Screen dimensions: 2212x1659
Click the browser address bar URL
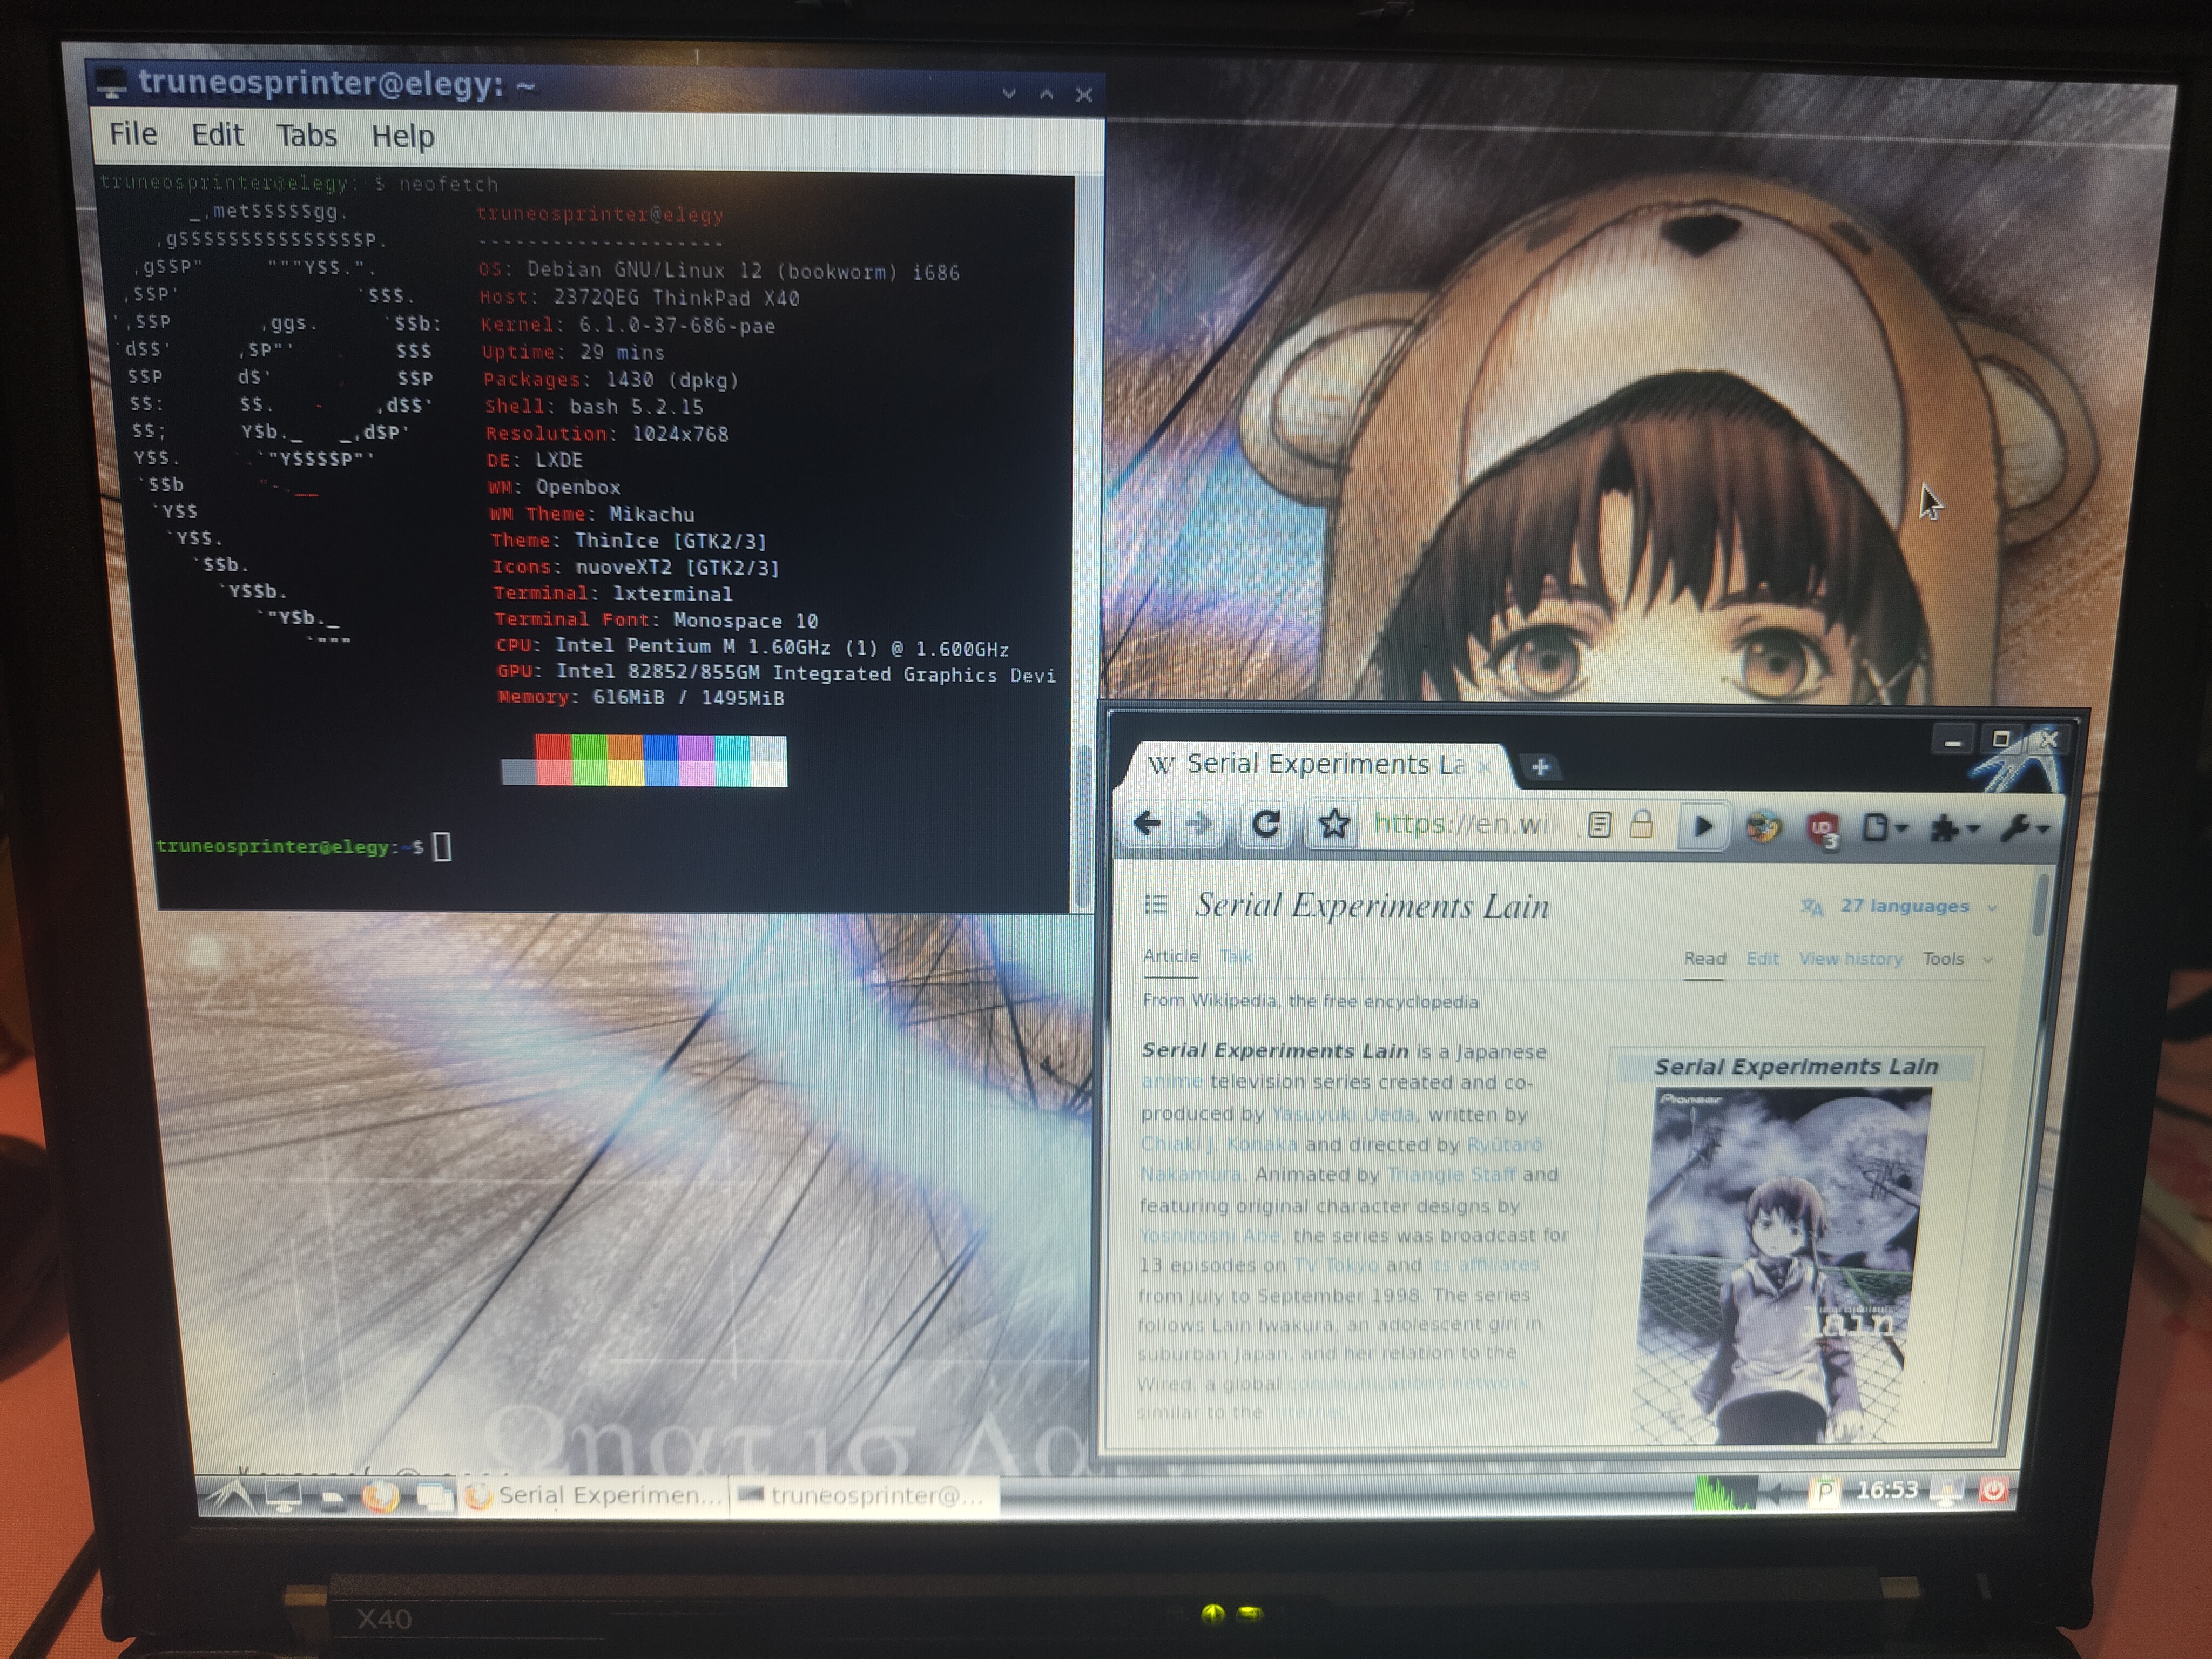pos(1466,824)
